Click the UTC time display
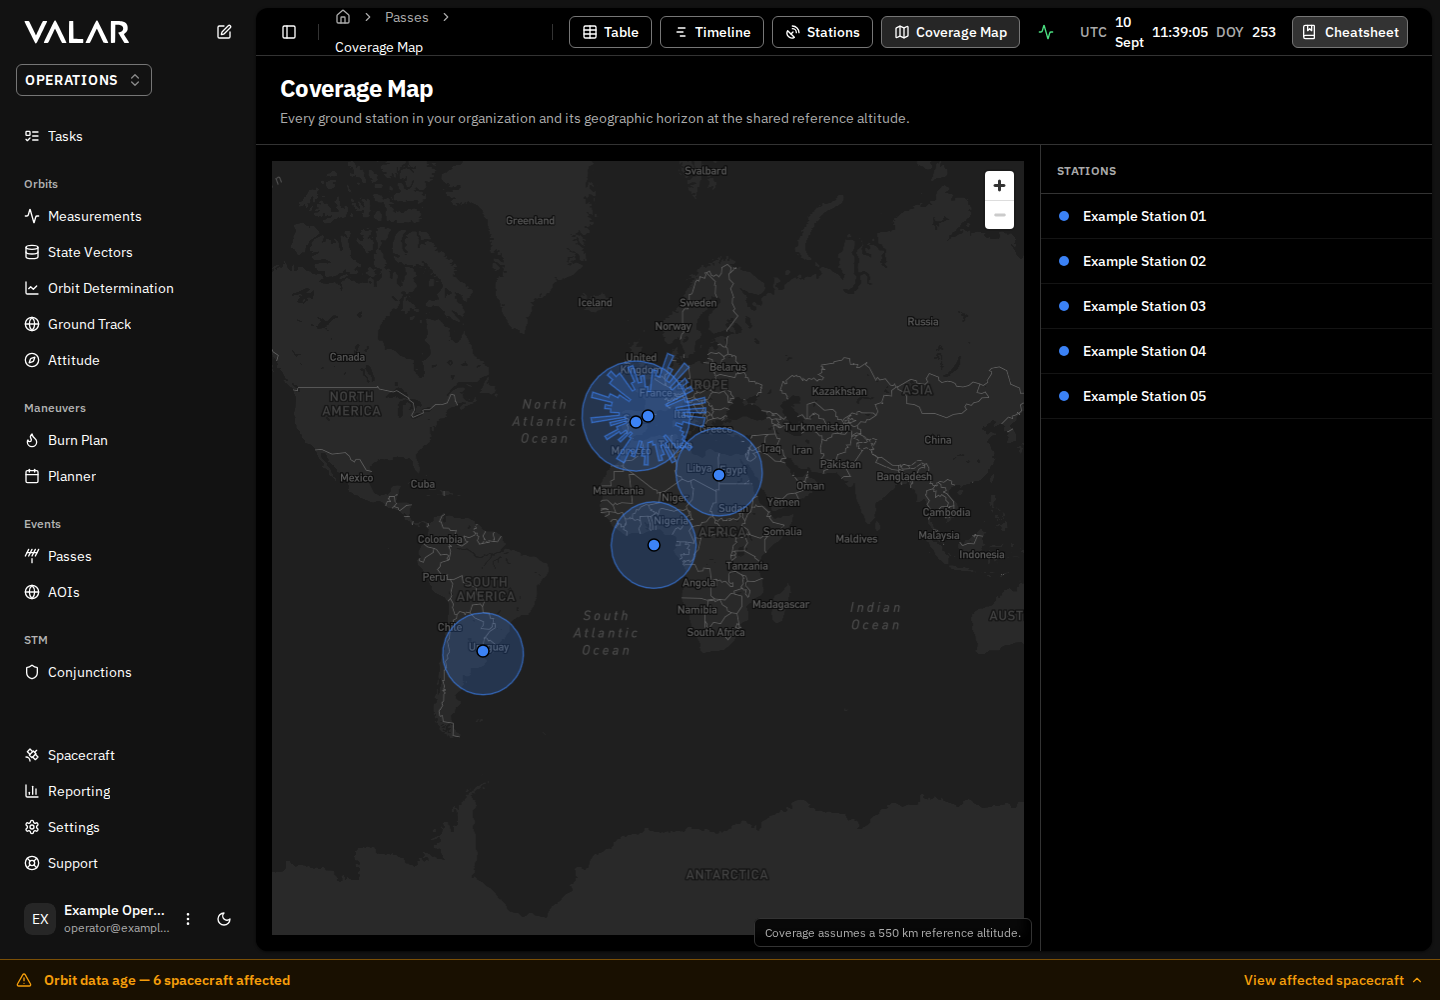 click(1178, 32)
